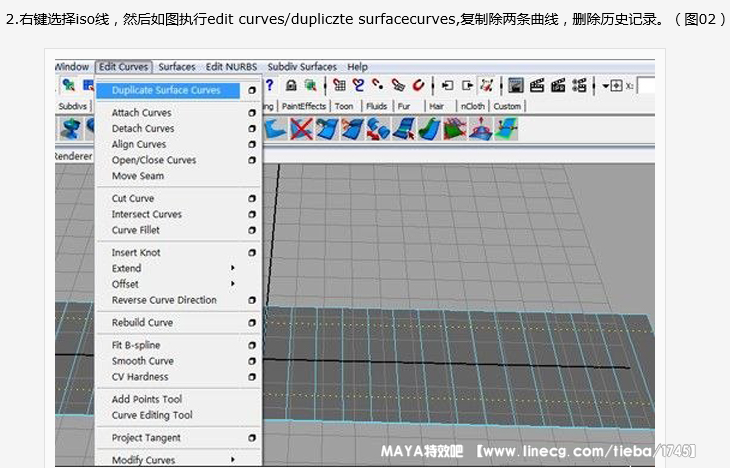This screenshot has height=468, width=730.
Task: Toggle Snap to Curves in status line
Action: click(358, 86)
